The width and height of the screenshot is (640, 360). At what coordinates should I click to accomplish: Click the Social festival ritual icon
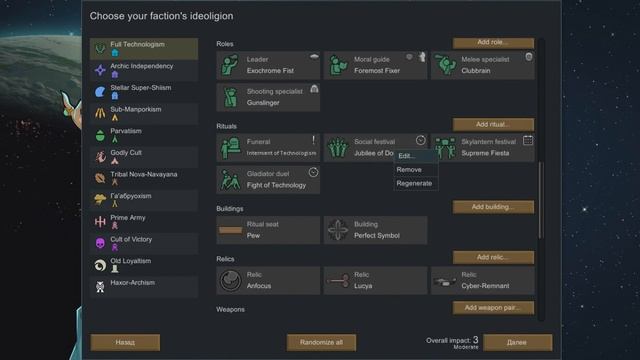point(338,148)
